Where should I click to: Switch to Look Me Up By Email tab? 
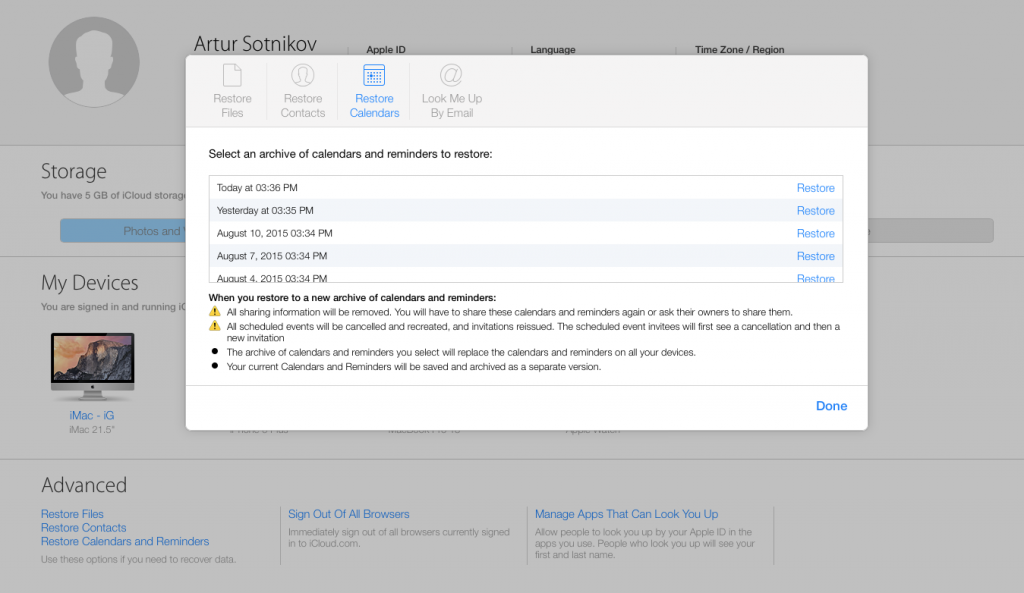point(451,106)
